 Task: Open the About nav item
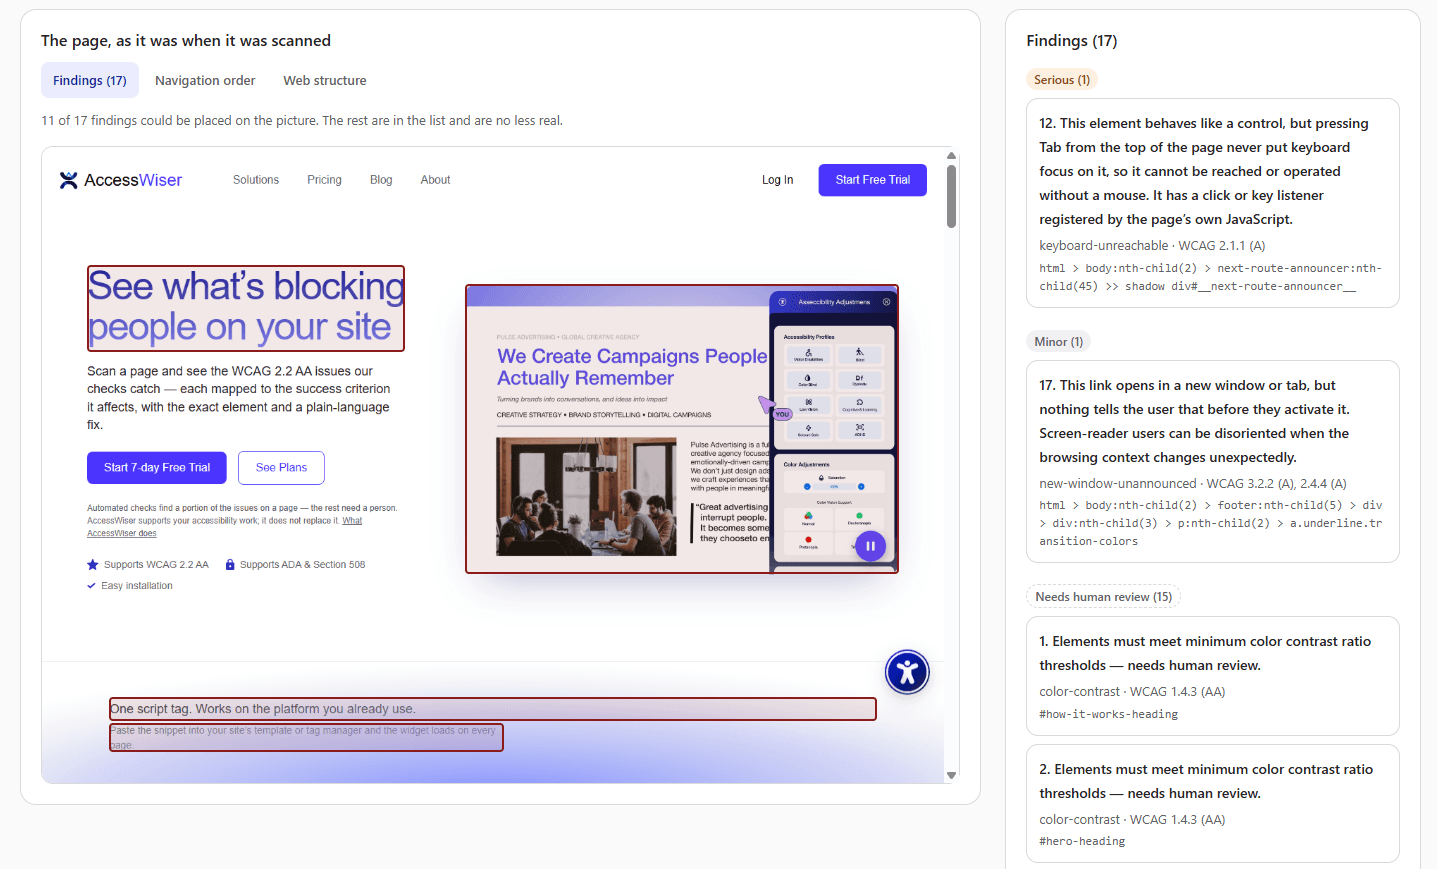click(x=435, y=180)
